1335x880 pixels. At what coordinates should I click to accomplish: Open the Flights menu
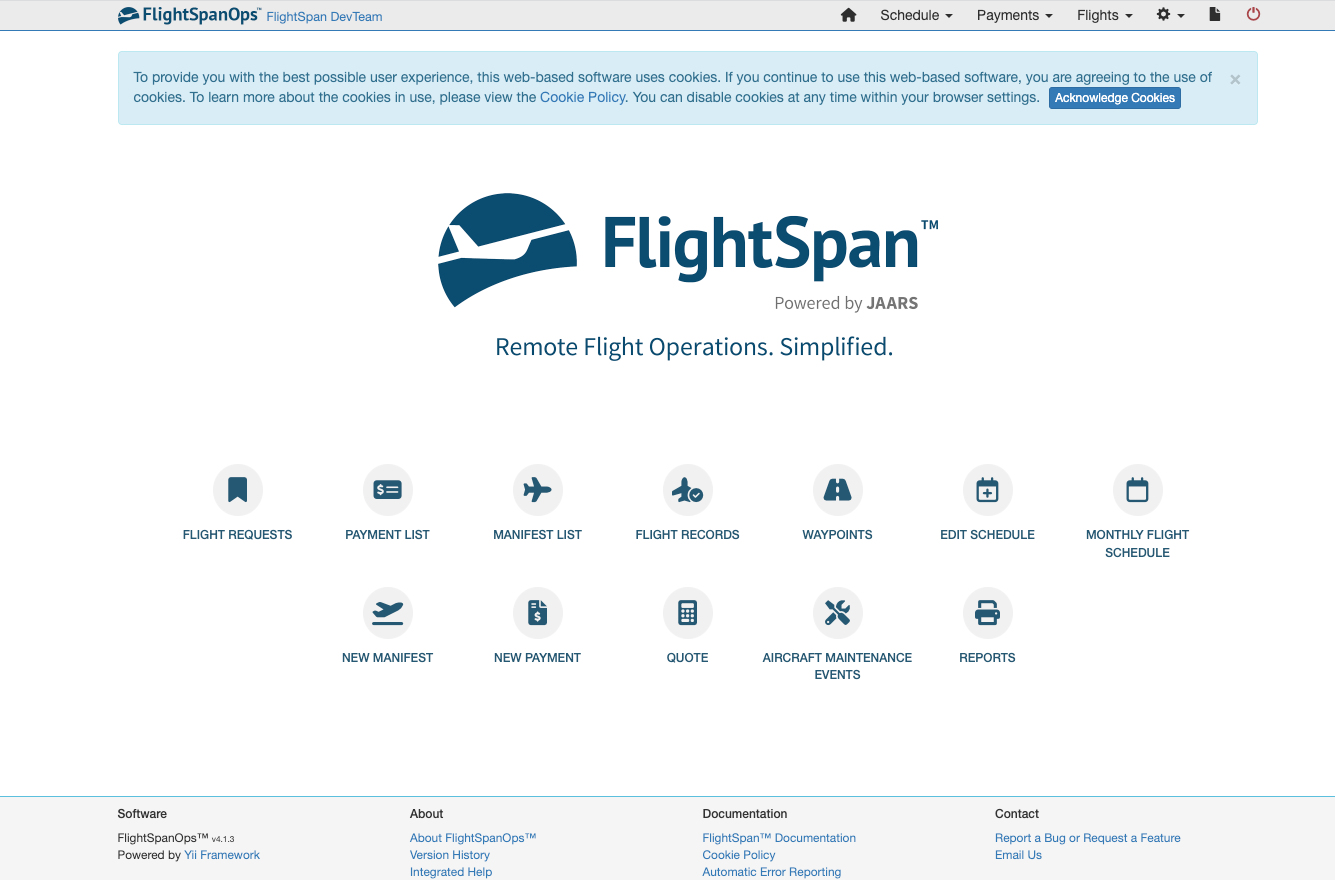(1103, 15)
